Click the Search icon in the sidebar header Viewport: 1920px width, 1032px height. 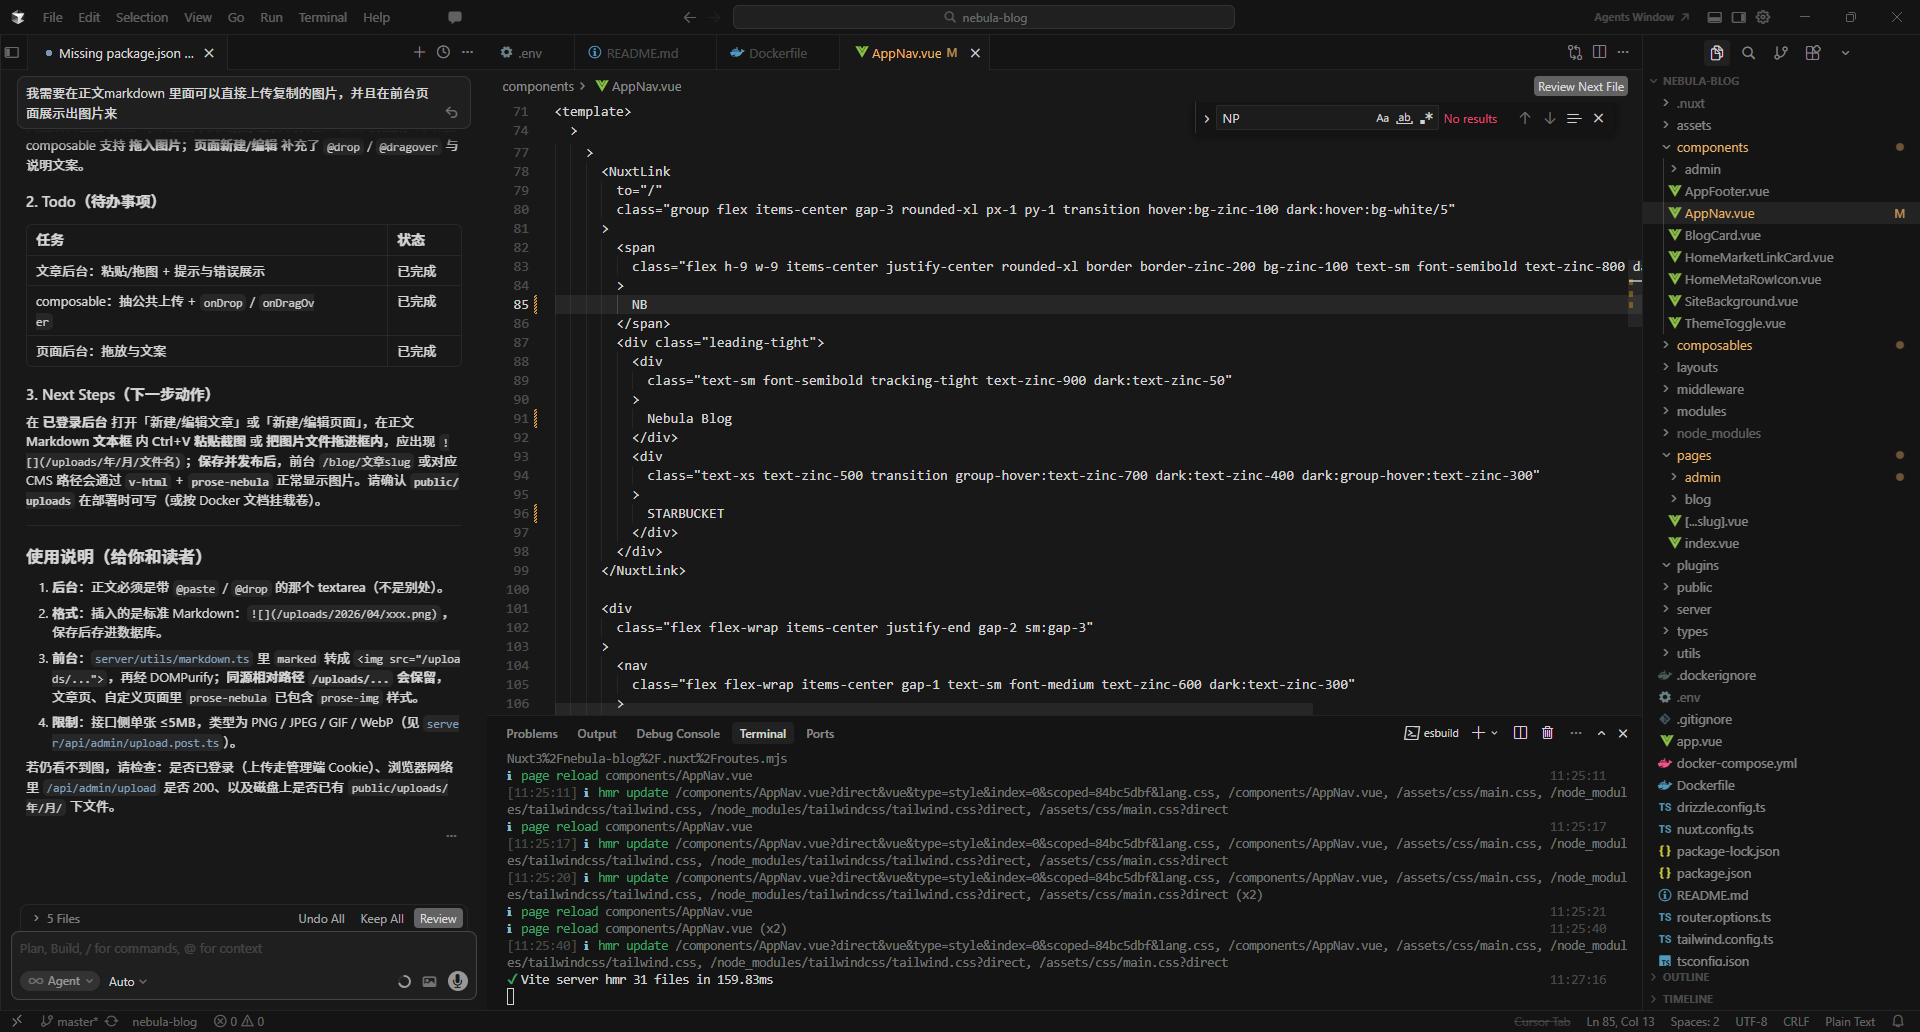(x=1748, y=53)
